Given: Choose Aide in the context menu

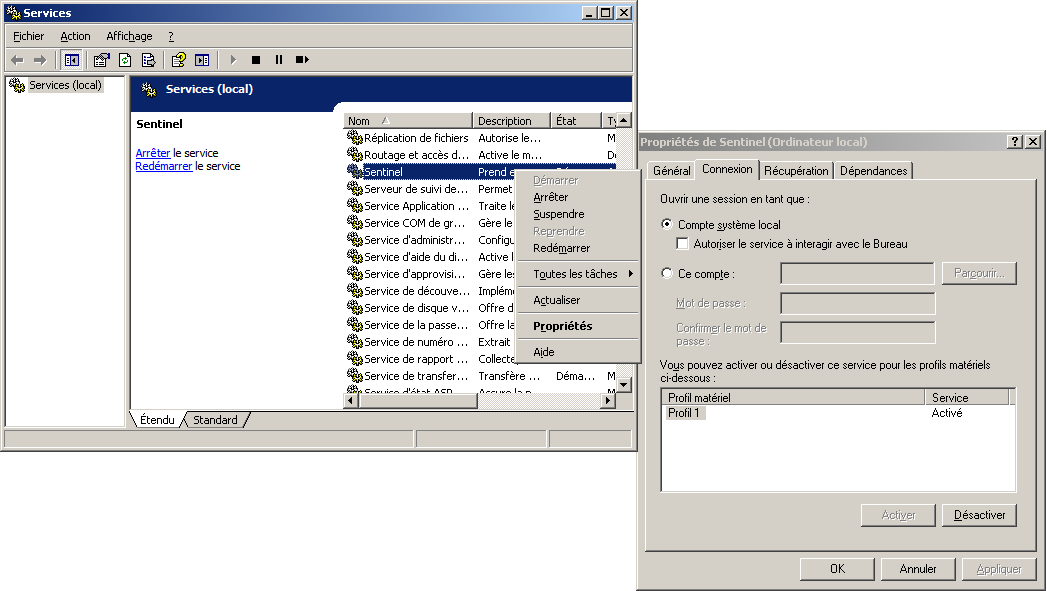Looking at the screenshot, I should coord(578,352).
